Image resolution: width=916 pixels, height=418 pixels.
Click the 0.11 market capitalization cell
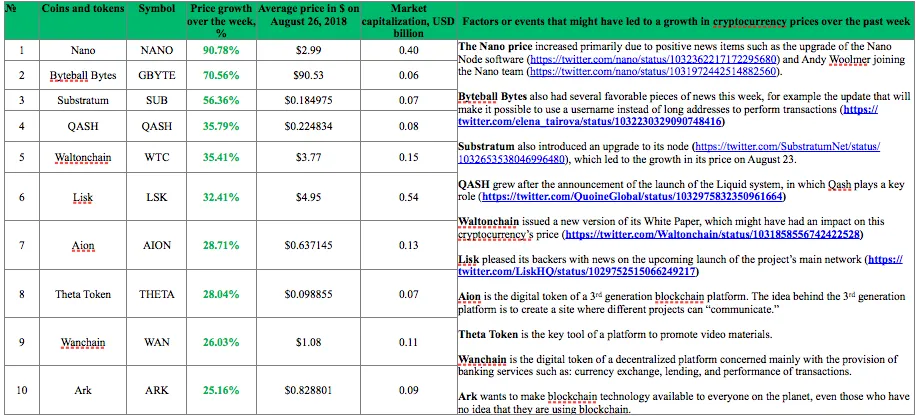(408, 342)
